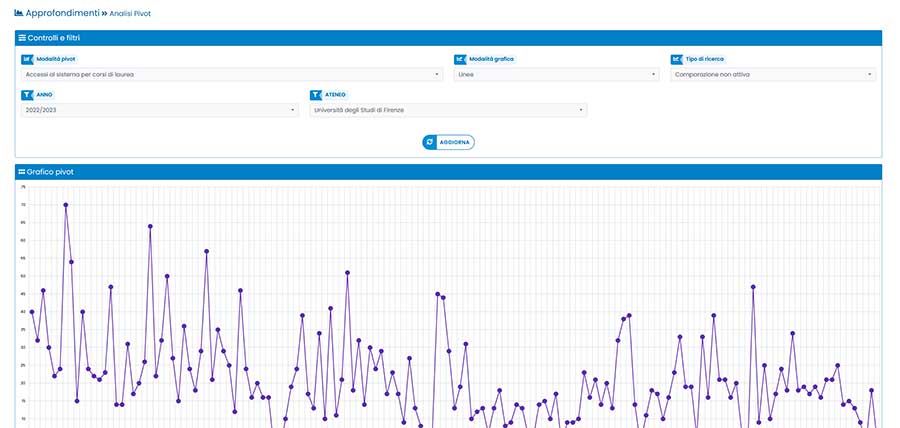The image size is (900, 428).
Task: Click the highest peak data point in chart
Action: tap(65, 205)
